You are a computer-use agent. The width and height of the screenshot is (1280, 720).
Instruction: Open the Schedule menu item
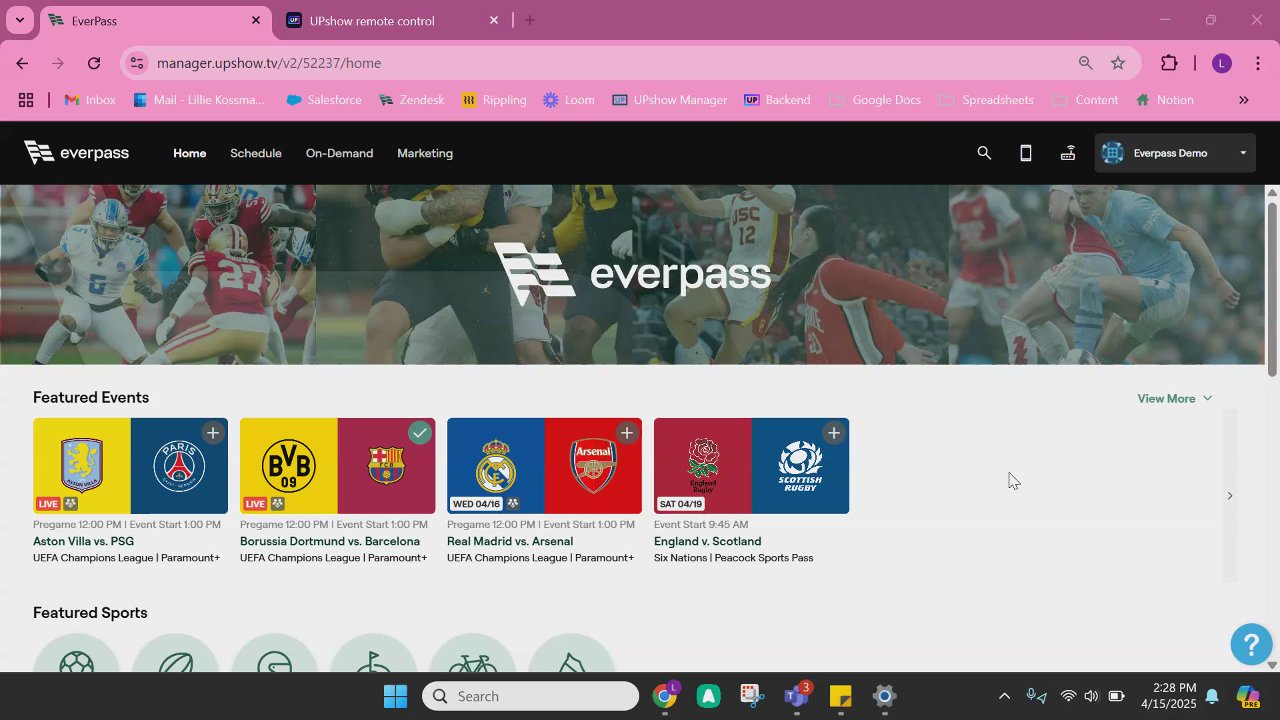tap(256, 153)
